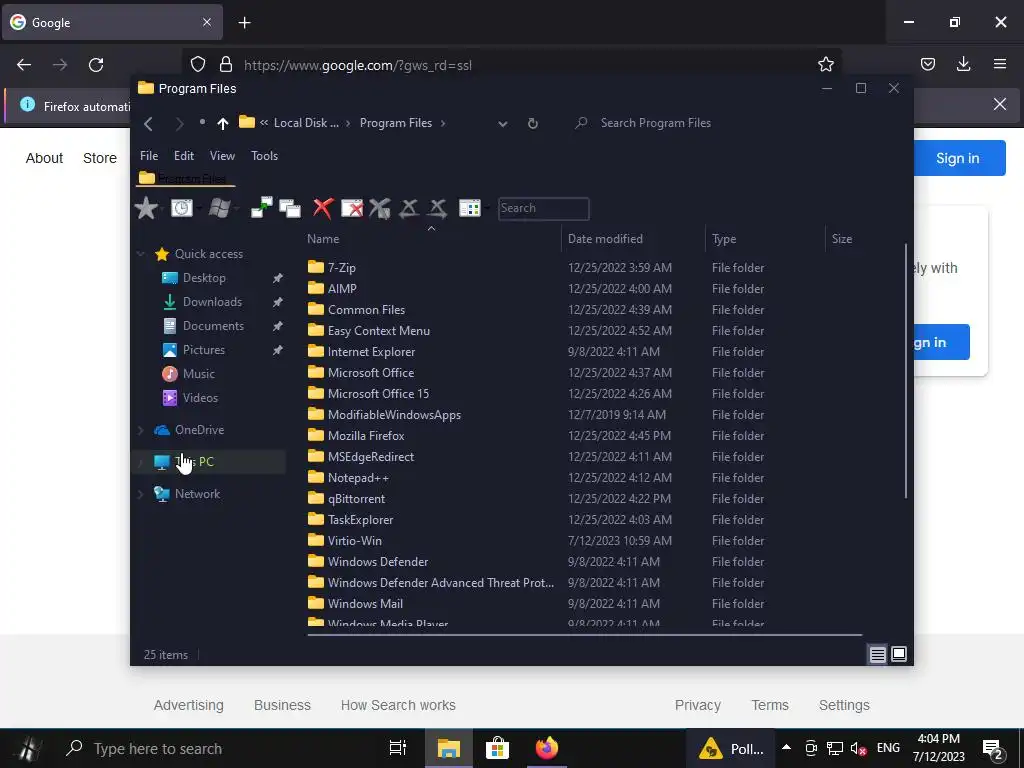Click the gray X with box toolbar icon
1024x768 pixels.
(380, 208)
